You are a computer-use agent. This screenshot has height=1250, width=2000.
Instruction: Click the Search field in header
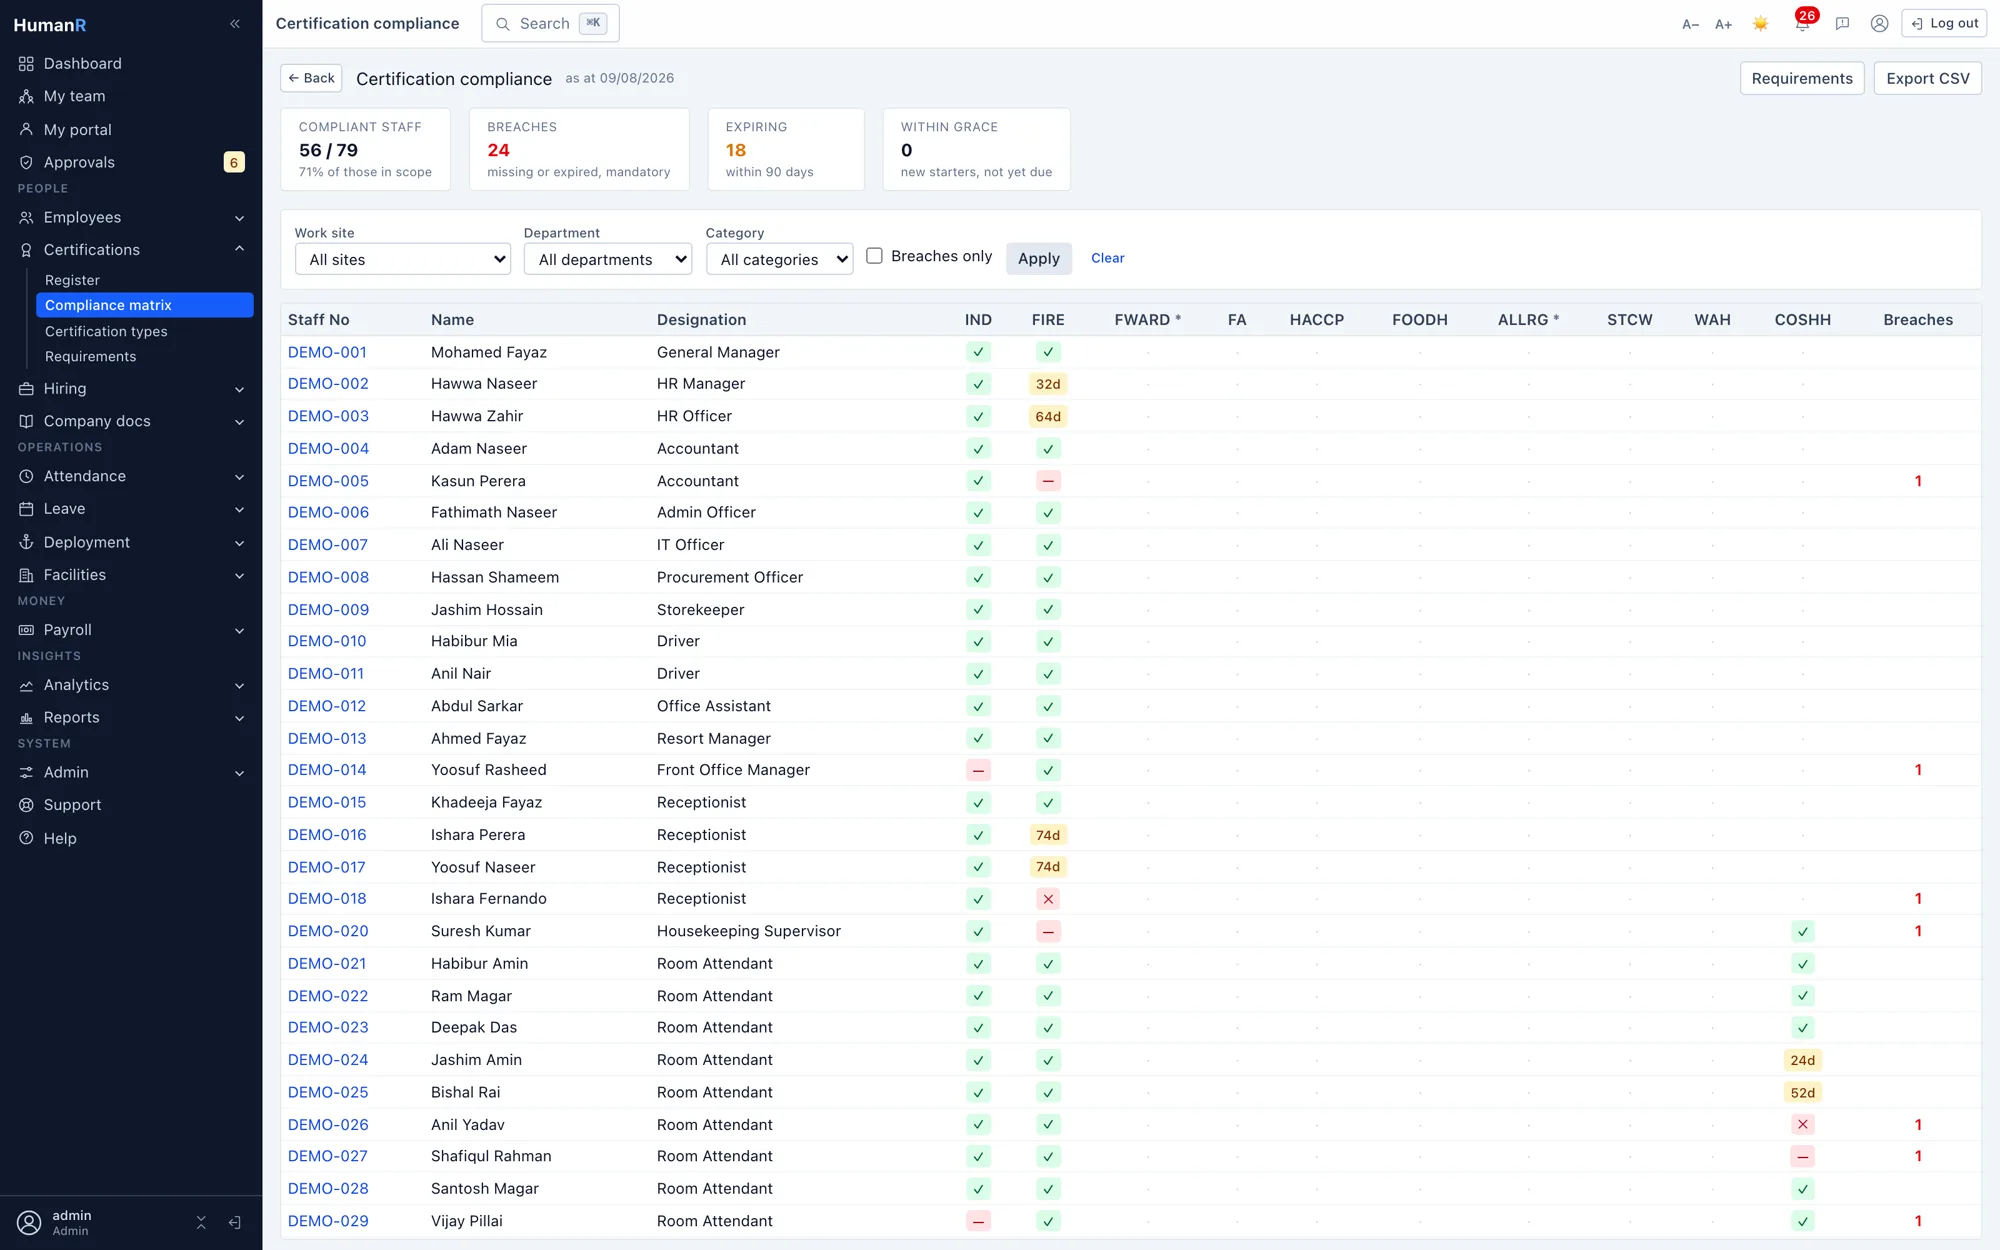click(x=550, y=23)
